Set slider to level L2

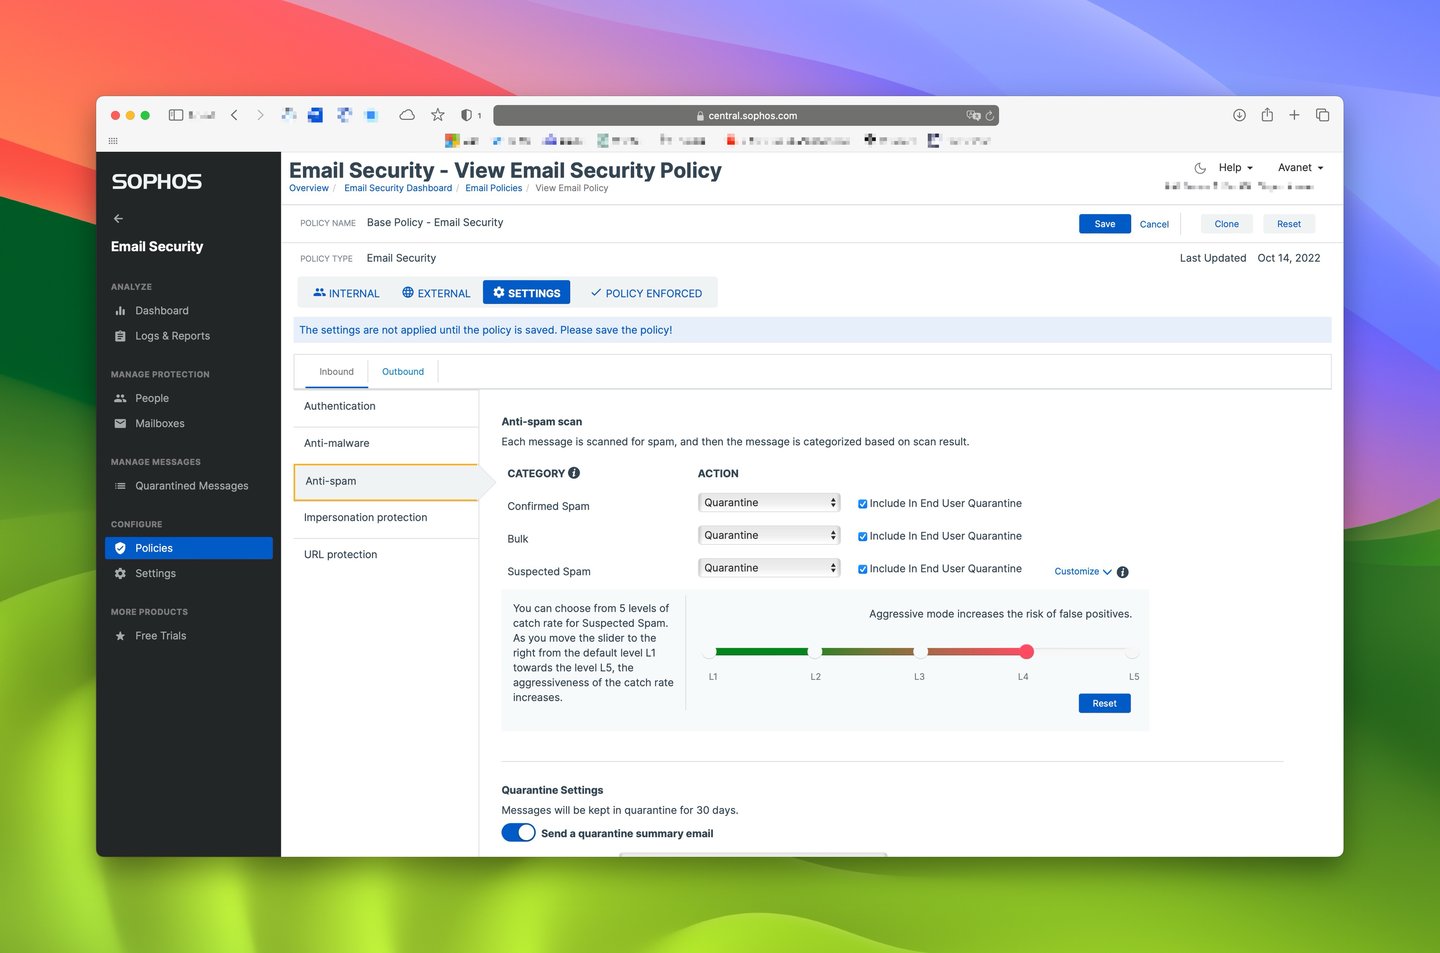tap(815, 652)
